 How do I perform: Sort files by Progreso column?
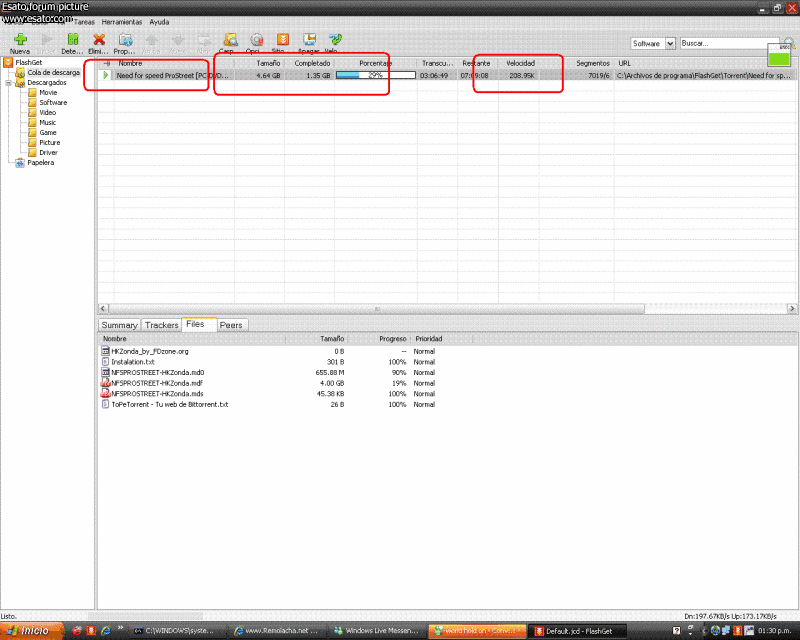(x=379, y=339)
